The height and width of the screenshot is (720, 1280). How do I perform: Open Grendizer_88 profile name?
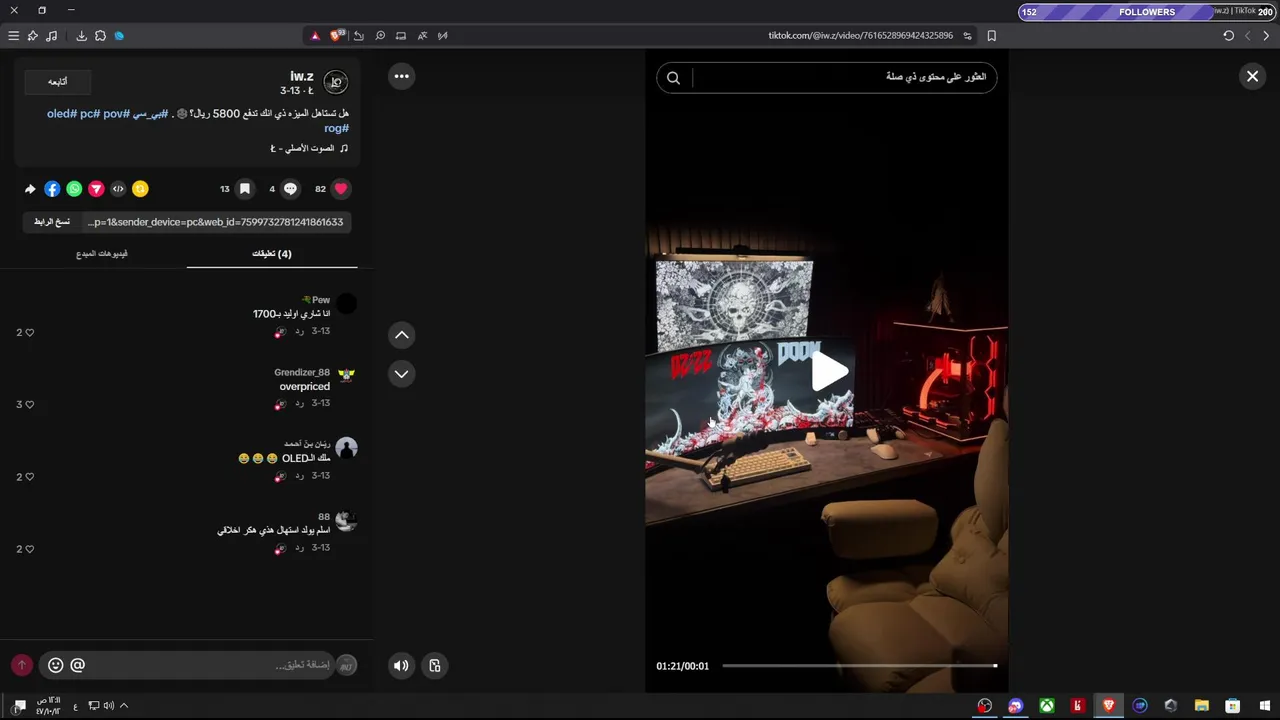point(302,372)
